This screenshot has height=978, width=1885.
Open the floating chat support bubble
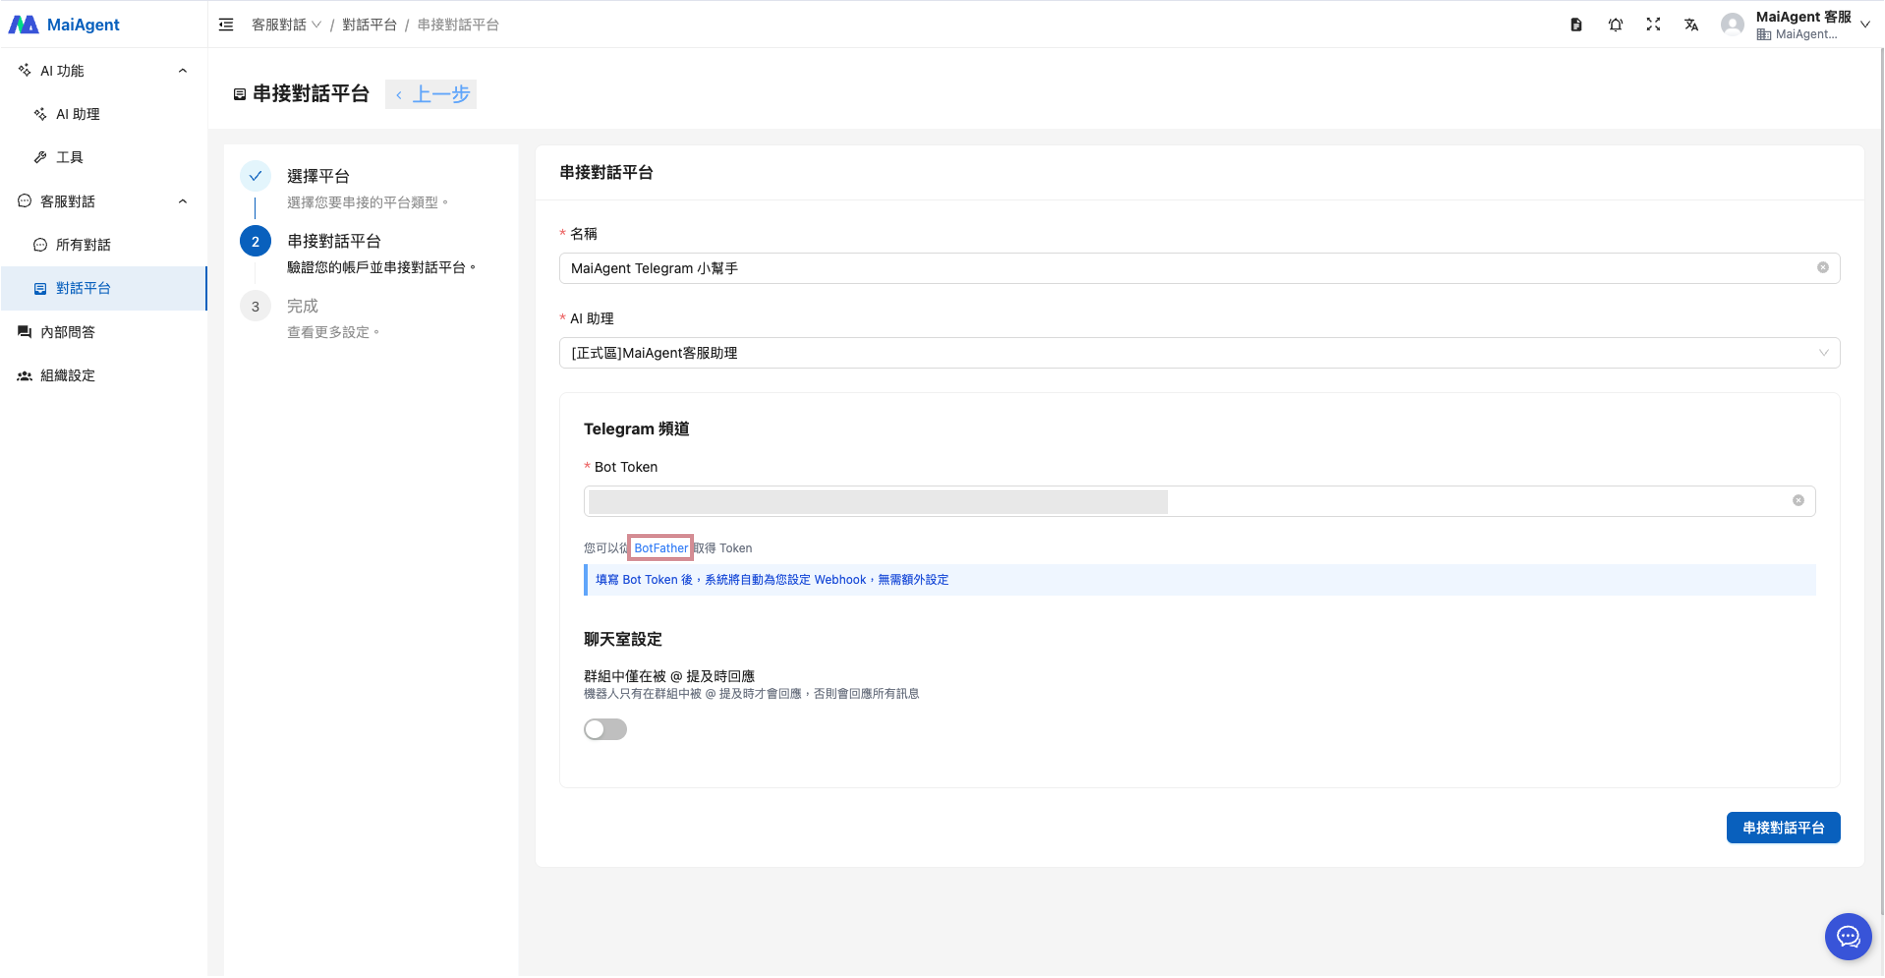1847,937
